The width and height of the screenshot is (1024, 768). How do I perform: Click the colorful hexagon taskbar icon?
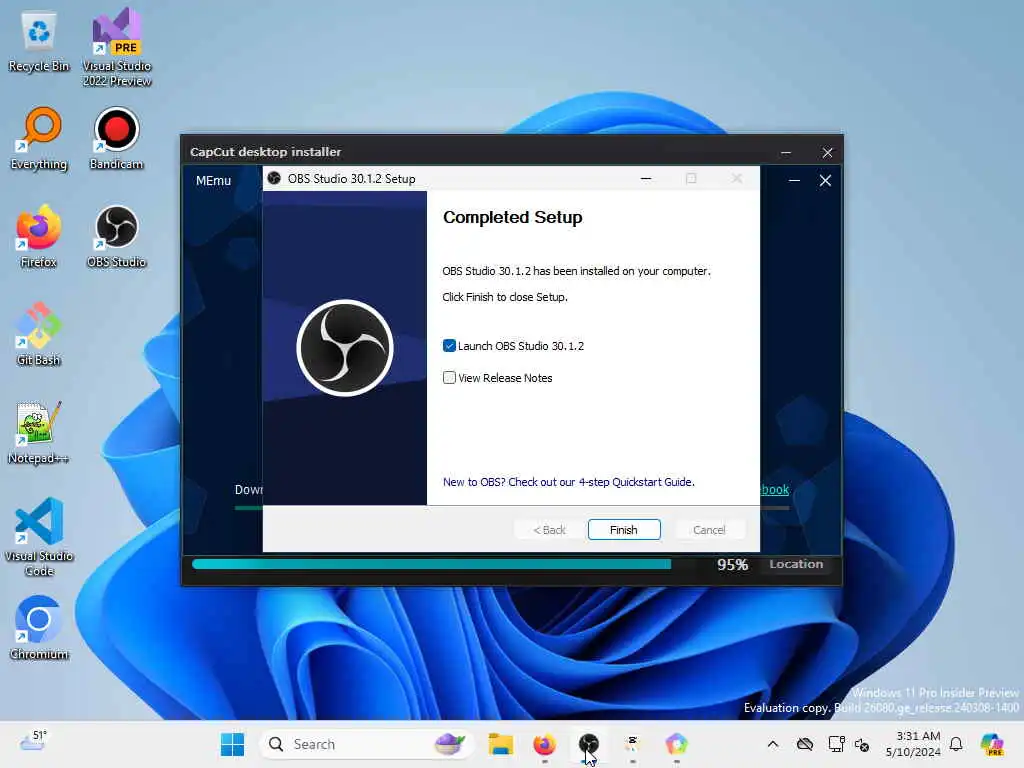click(677, 744)
